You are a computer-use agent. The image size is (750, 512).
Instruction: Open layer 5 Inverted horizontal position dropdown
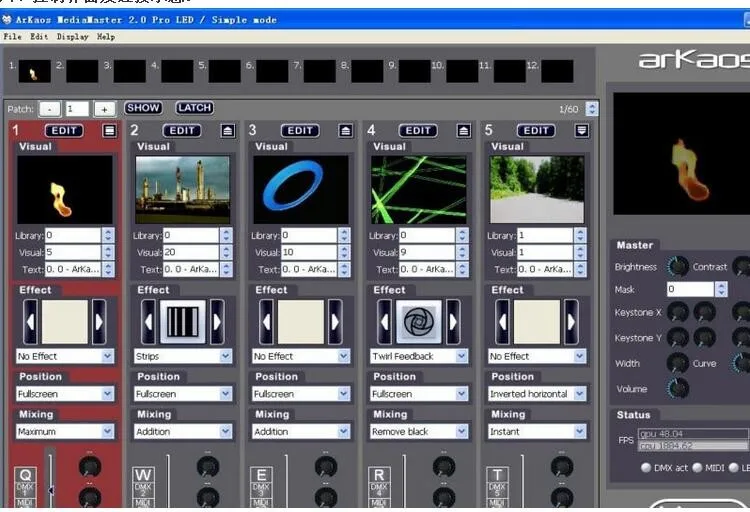[537, 394]
